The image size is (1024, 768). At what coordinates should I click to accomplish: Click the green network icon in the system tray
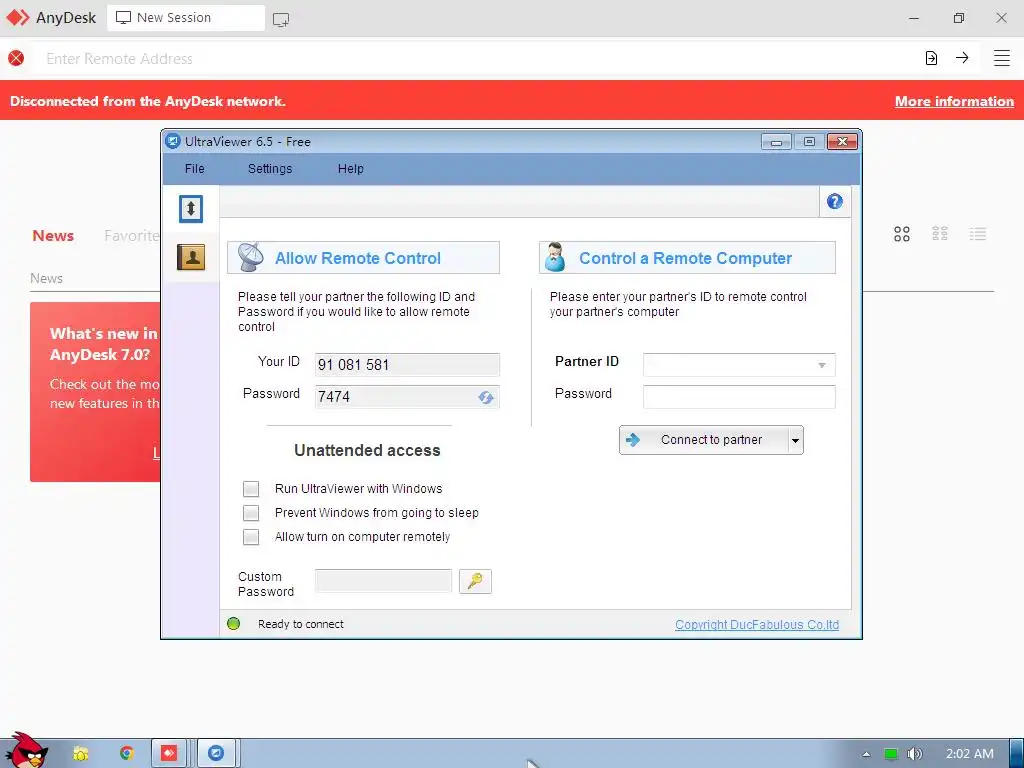point(891,754)
